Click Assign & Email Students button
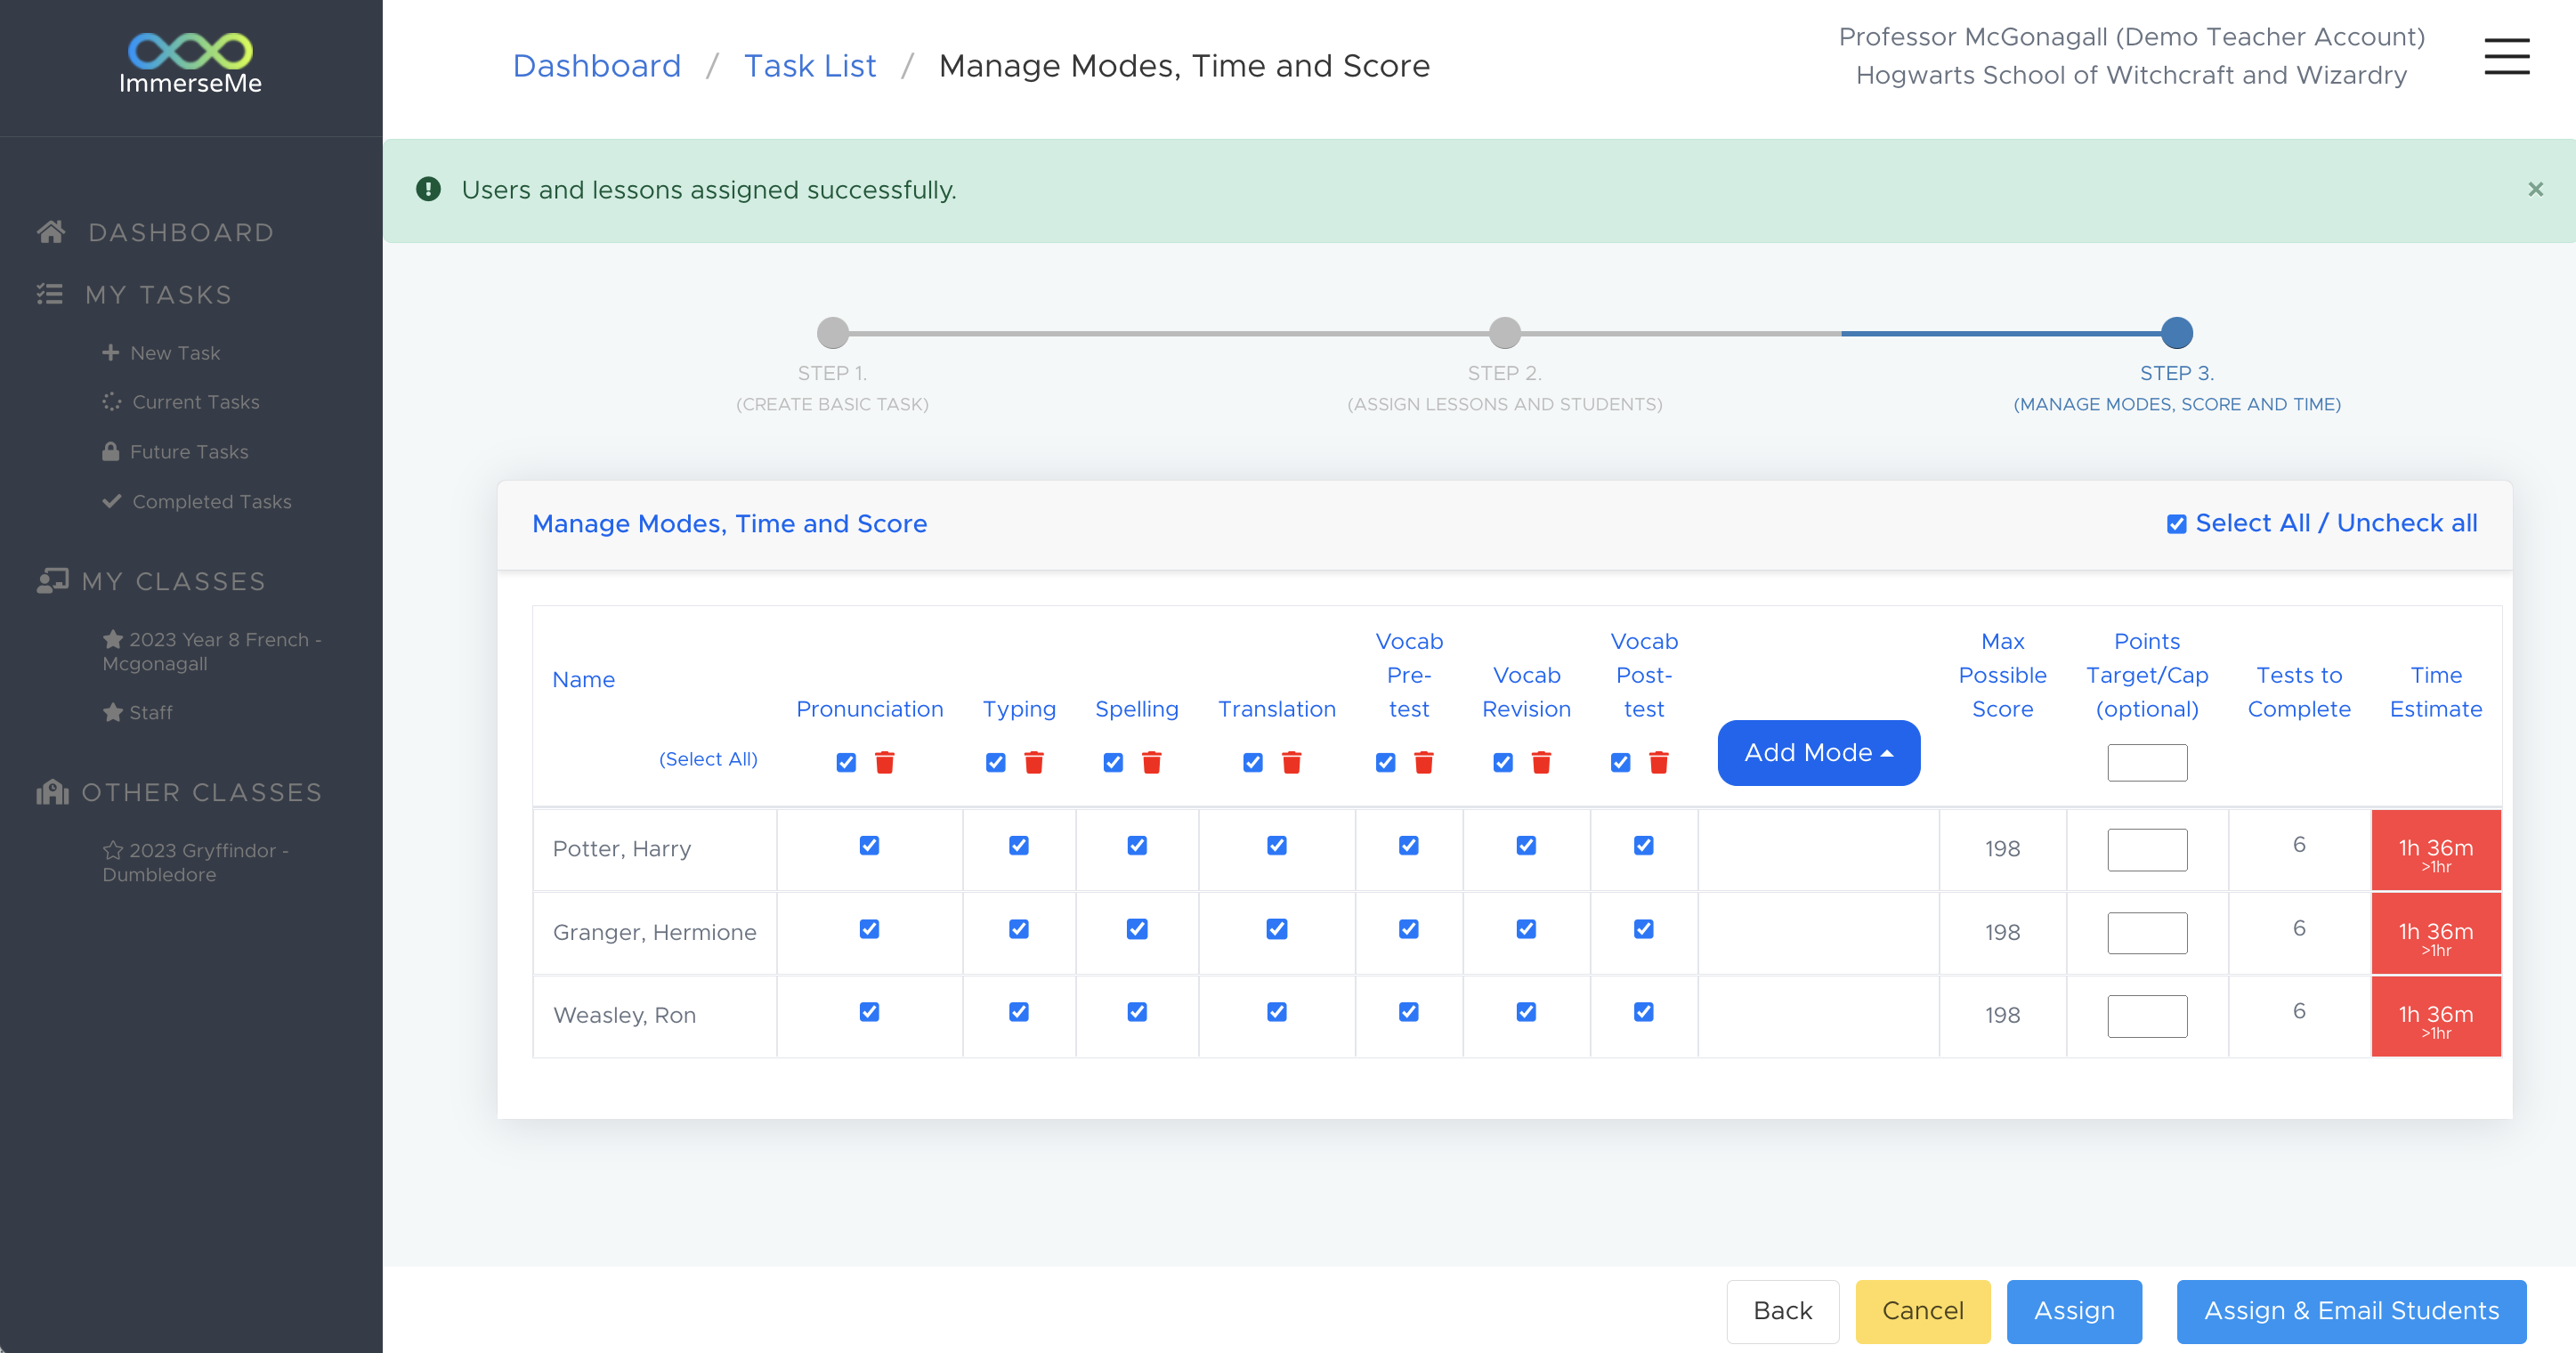 pyautogui.click(x=2351, y=1311)
